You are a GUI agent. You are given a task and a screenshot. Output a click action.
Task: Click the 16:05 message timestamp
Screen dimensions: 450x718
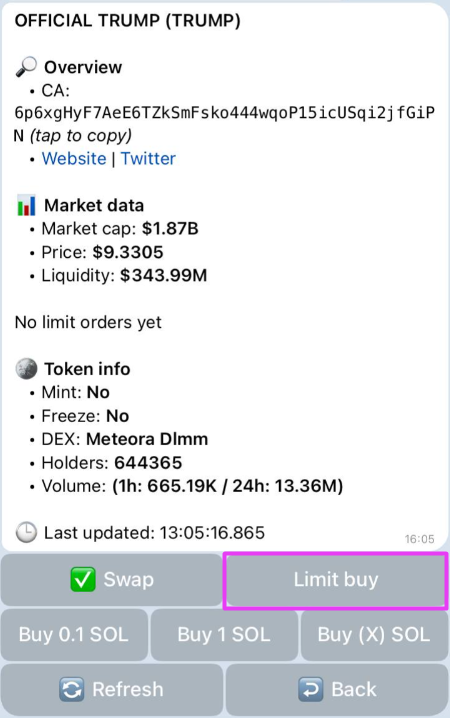[x=419, y=539]
